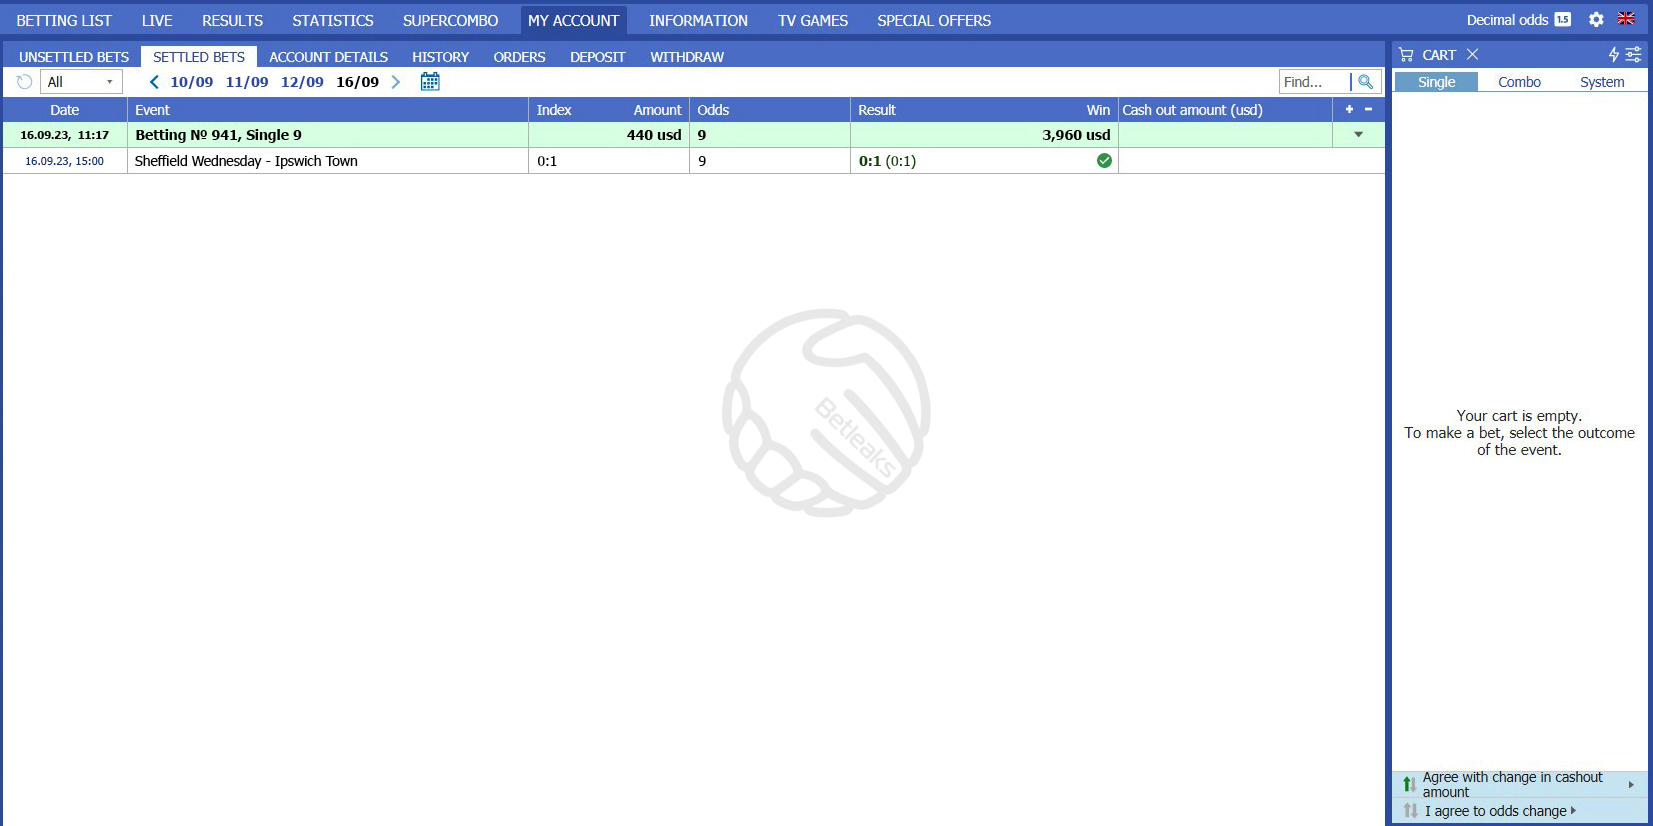Sort by Event column header

pyautogui.click(x=328, y=110)
